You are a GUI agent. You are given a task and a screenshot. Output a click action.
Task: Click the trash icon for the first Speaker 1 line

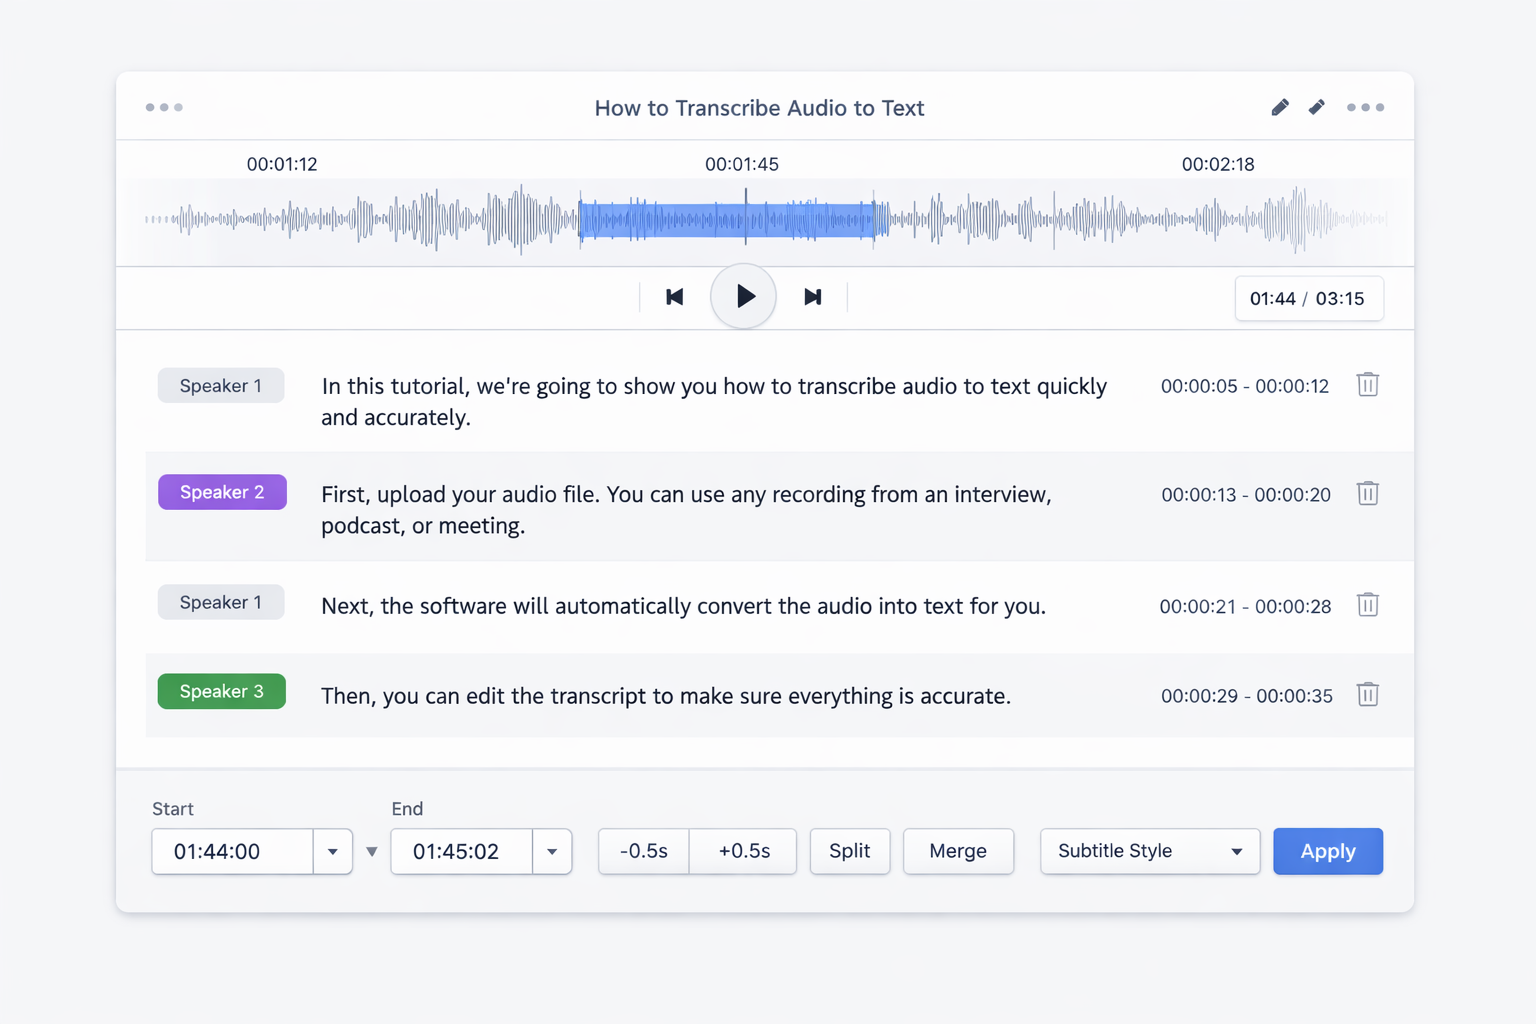[x=1367, y=384]
